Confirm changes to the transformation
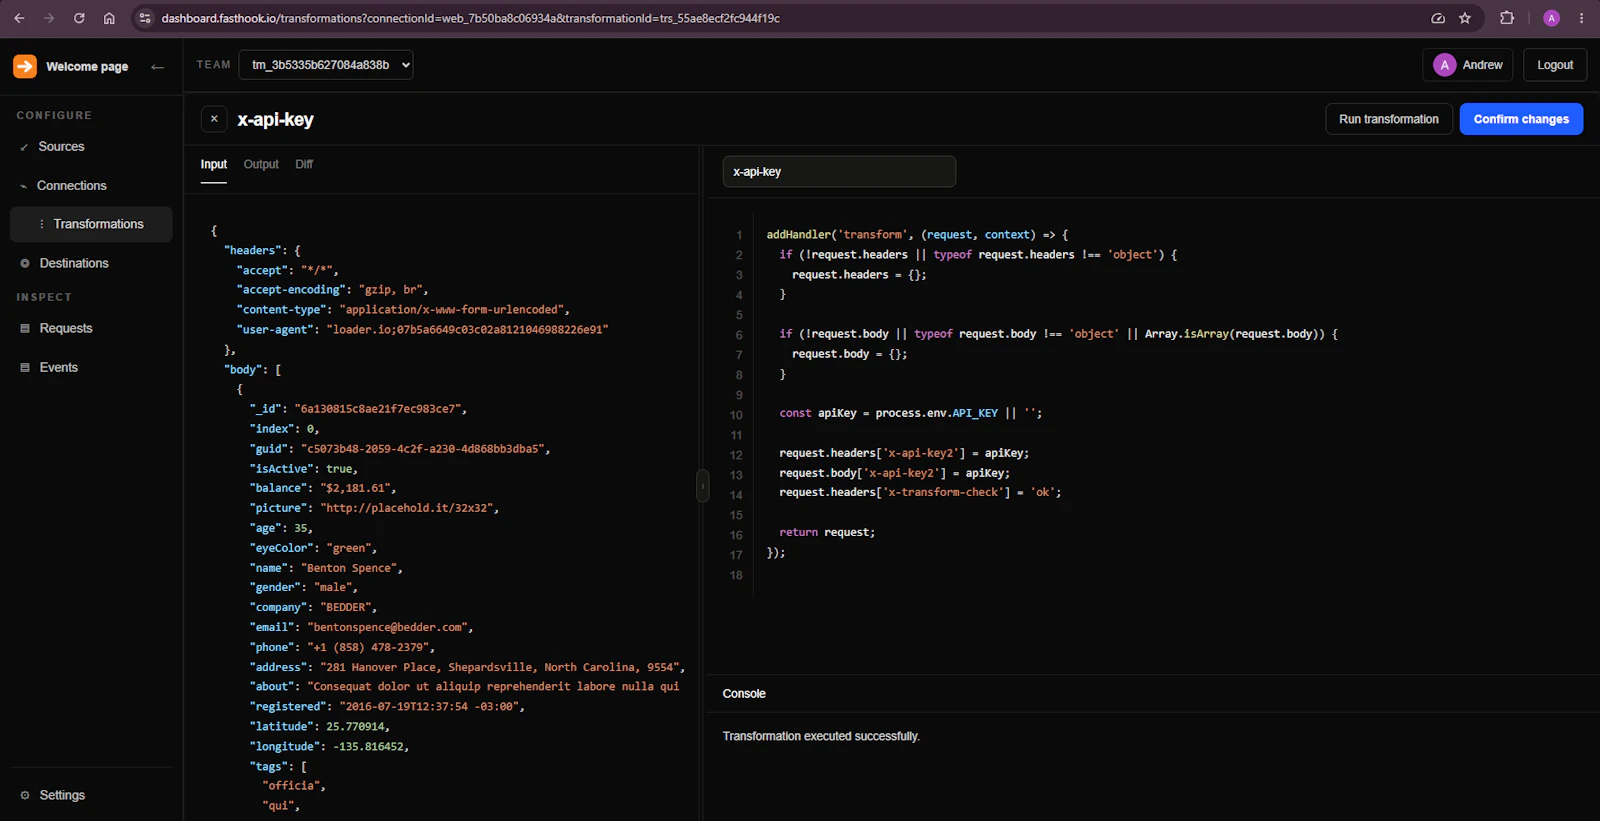Screen dimensions: 1600x821 point(1521,119)
